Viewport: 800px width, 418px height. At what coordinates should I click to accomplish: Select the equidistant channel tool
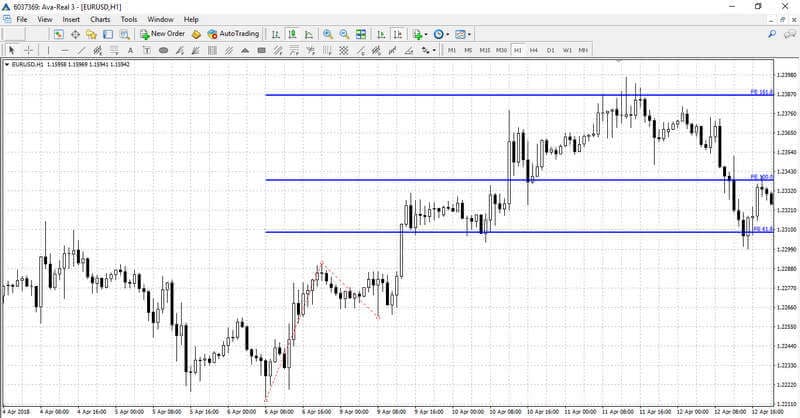97,50
